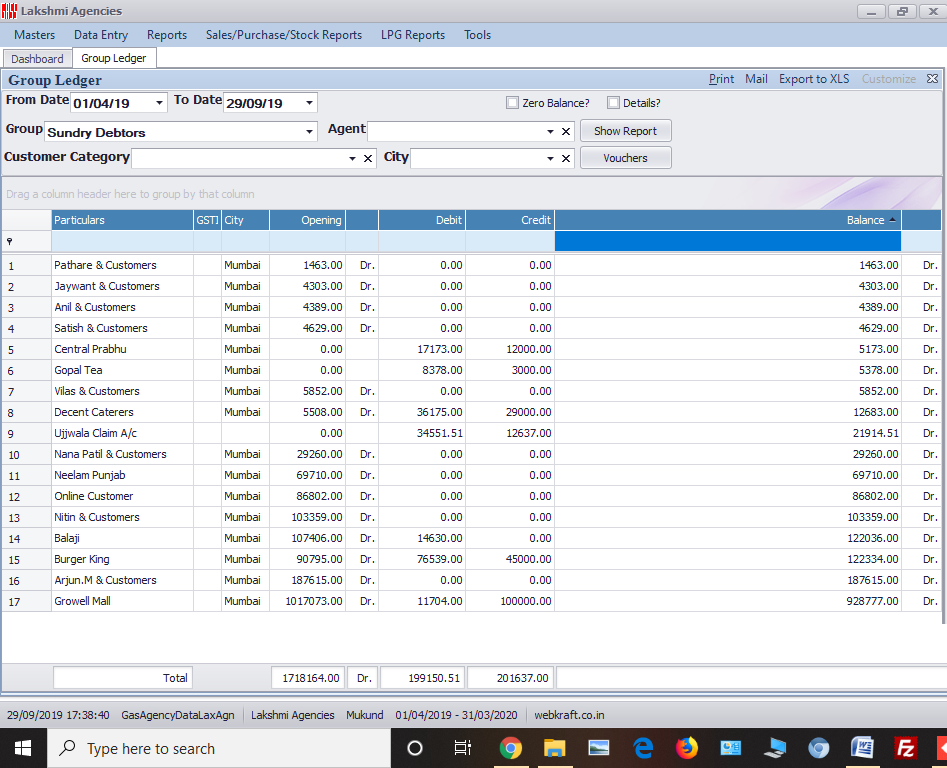Clear the City filter using the X icon
The image size is (947, 768).
(566, 157)
